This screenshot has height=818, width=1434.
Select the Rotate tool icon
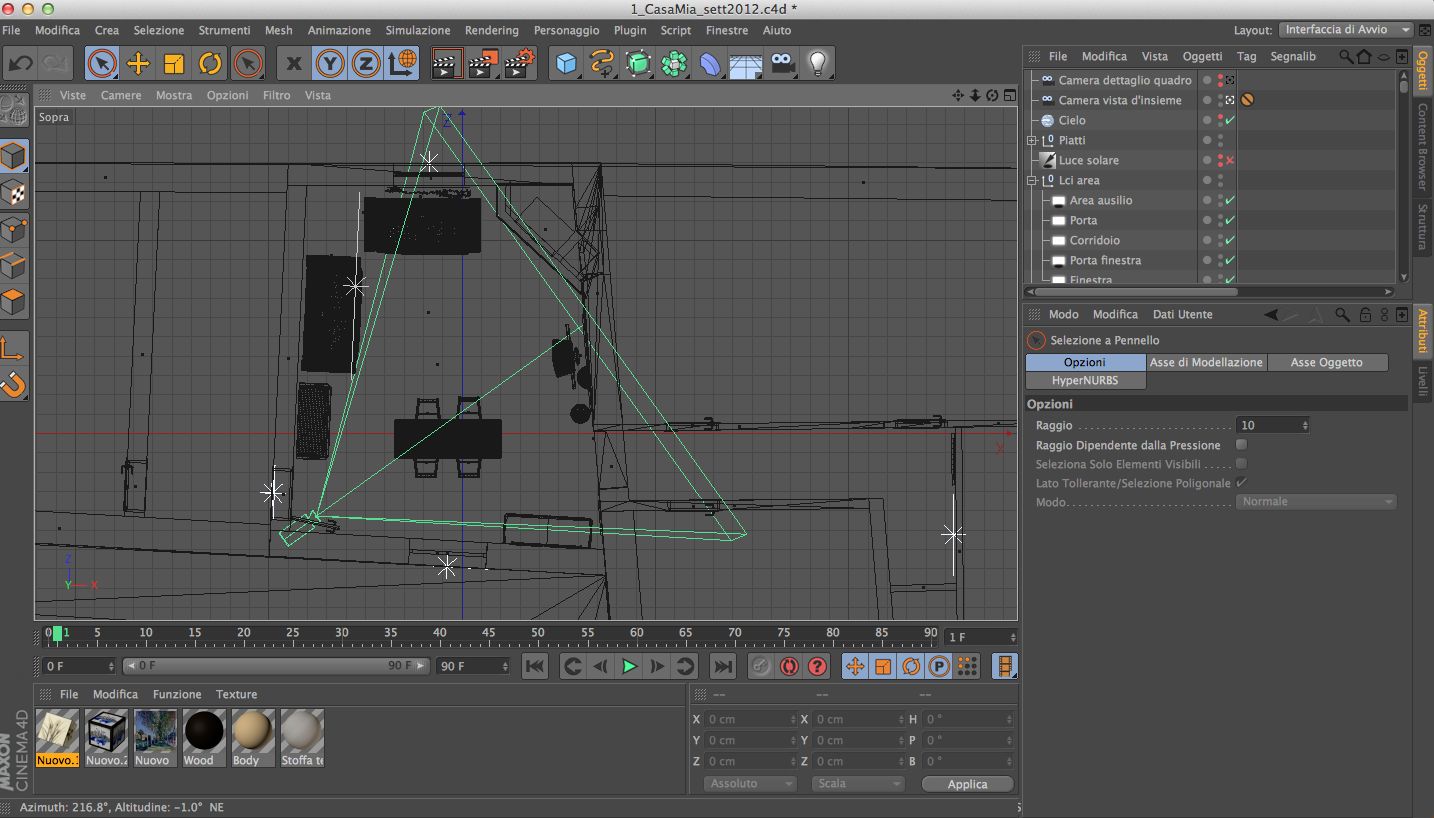click(210, 64)
